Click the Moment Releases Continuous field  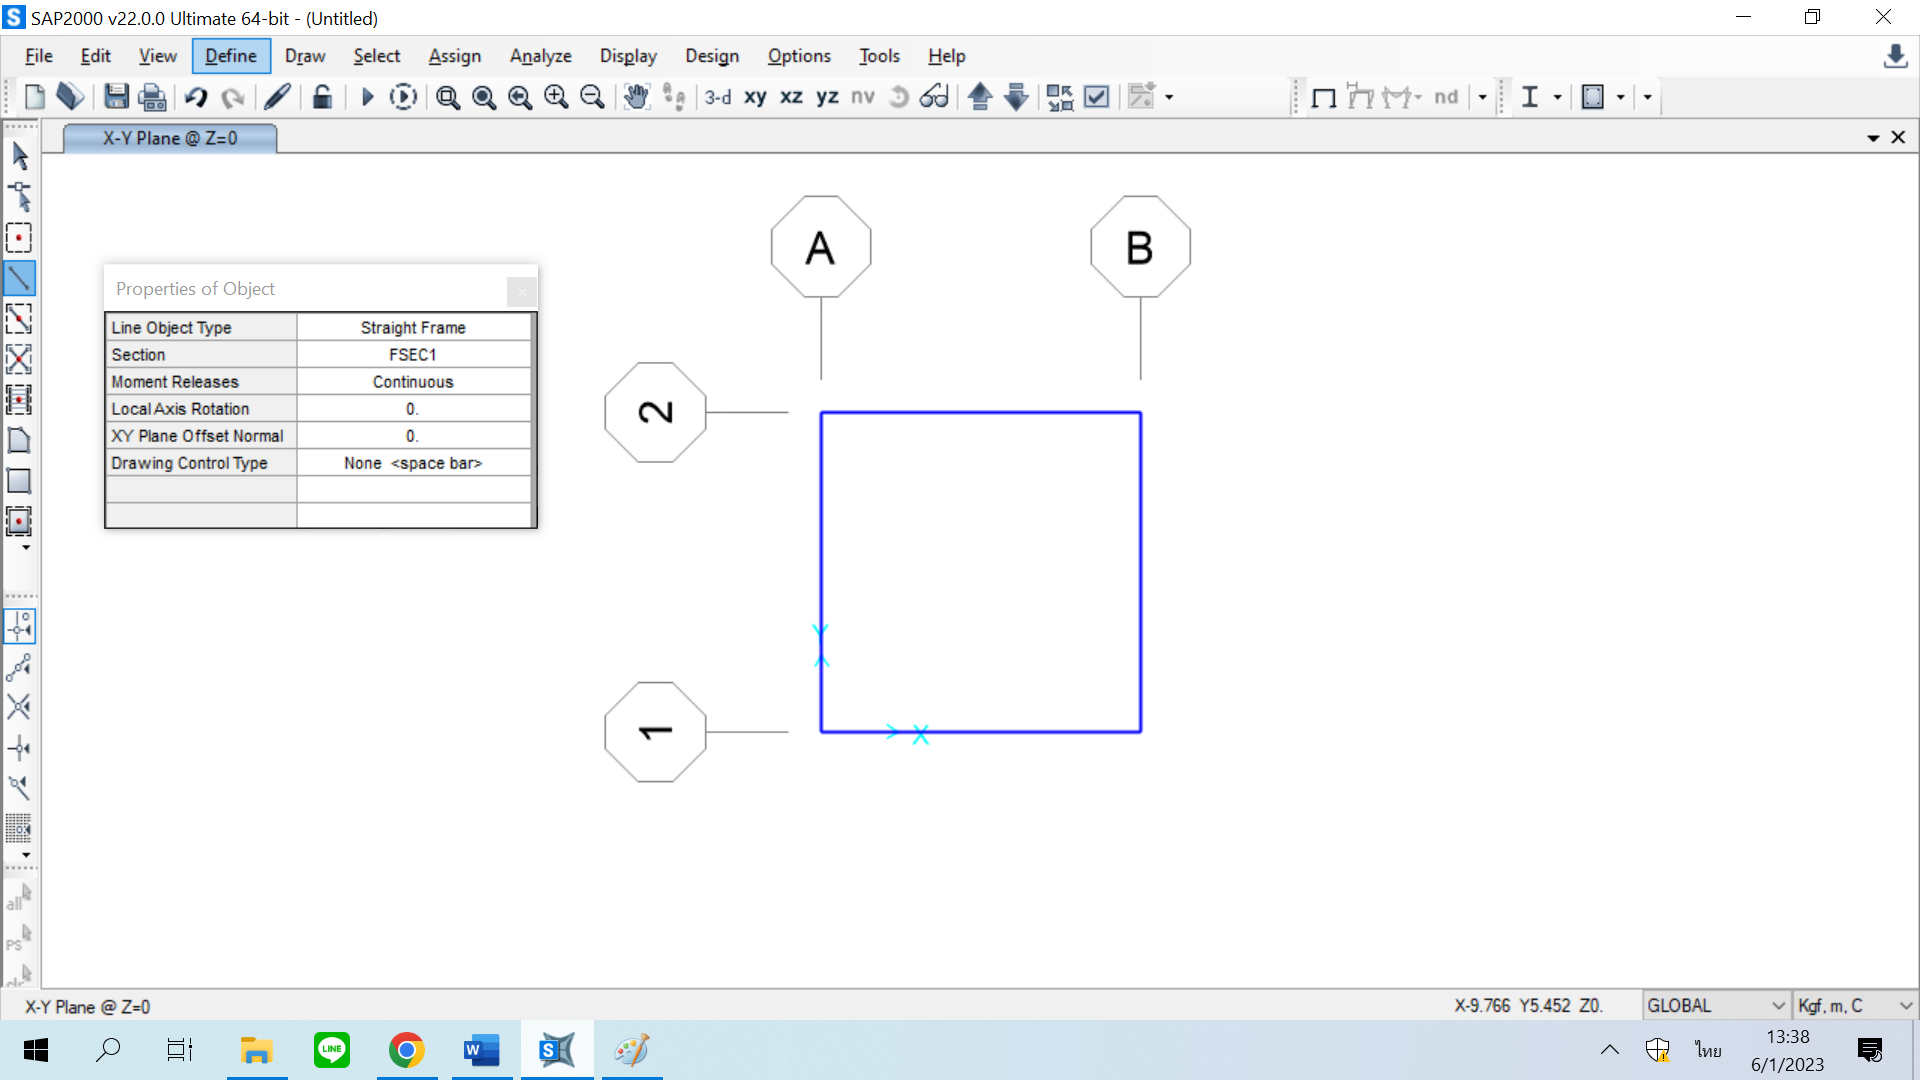413,382
